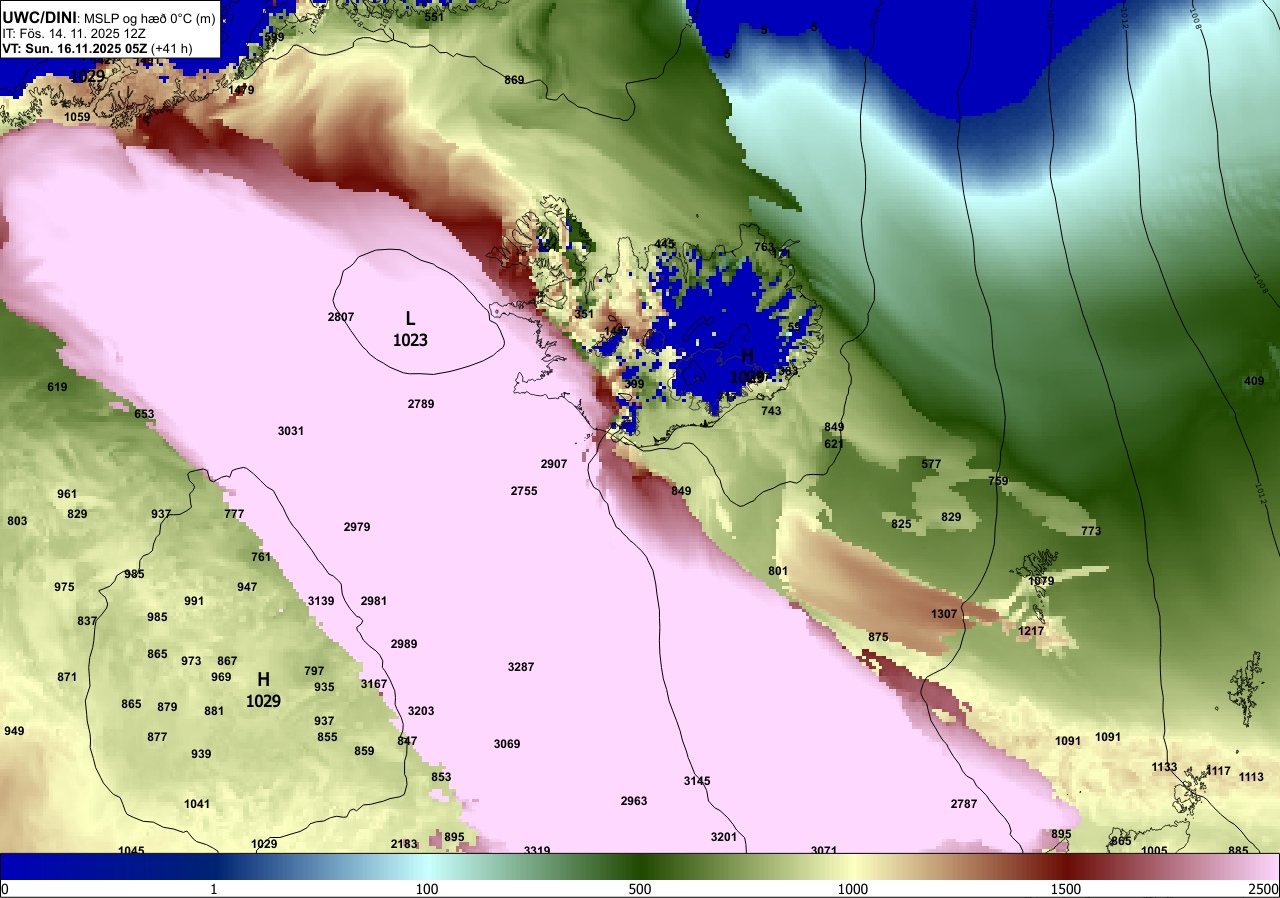Click the 'MSLP og hæð 0°C (m)' caption
The image size is (1280, 898).
point(149,18)
